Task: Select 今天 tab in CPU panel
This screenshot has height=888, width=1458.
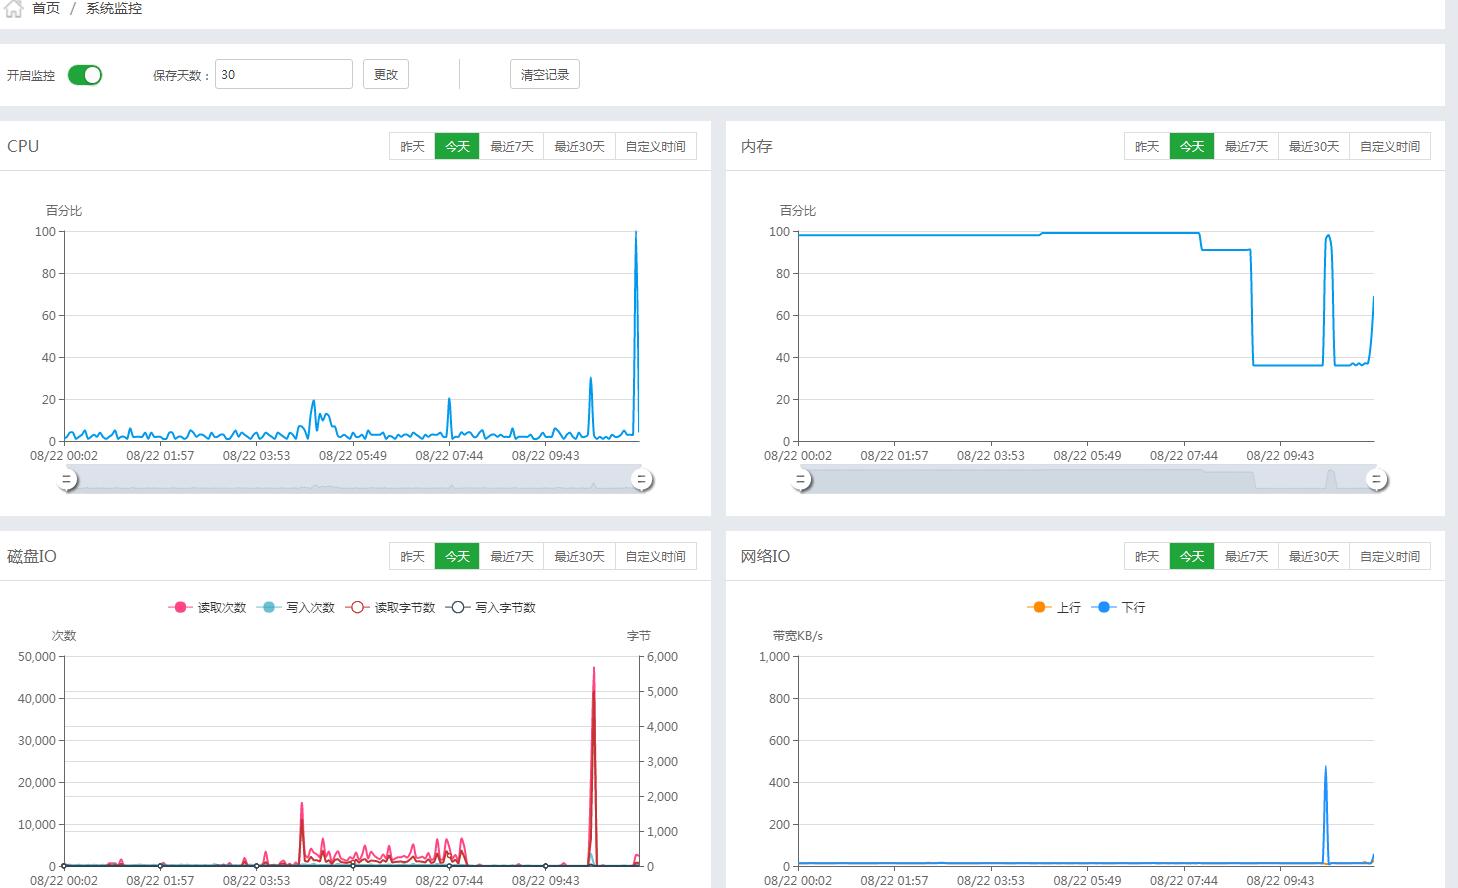Action: 457,146
